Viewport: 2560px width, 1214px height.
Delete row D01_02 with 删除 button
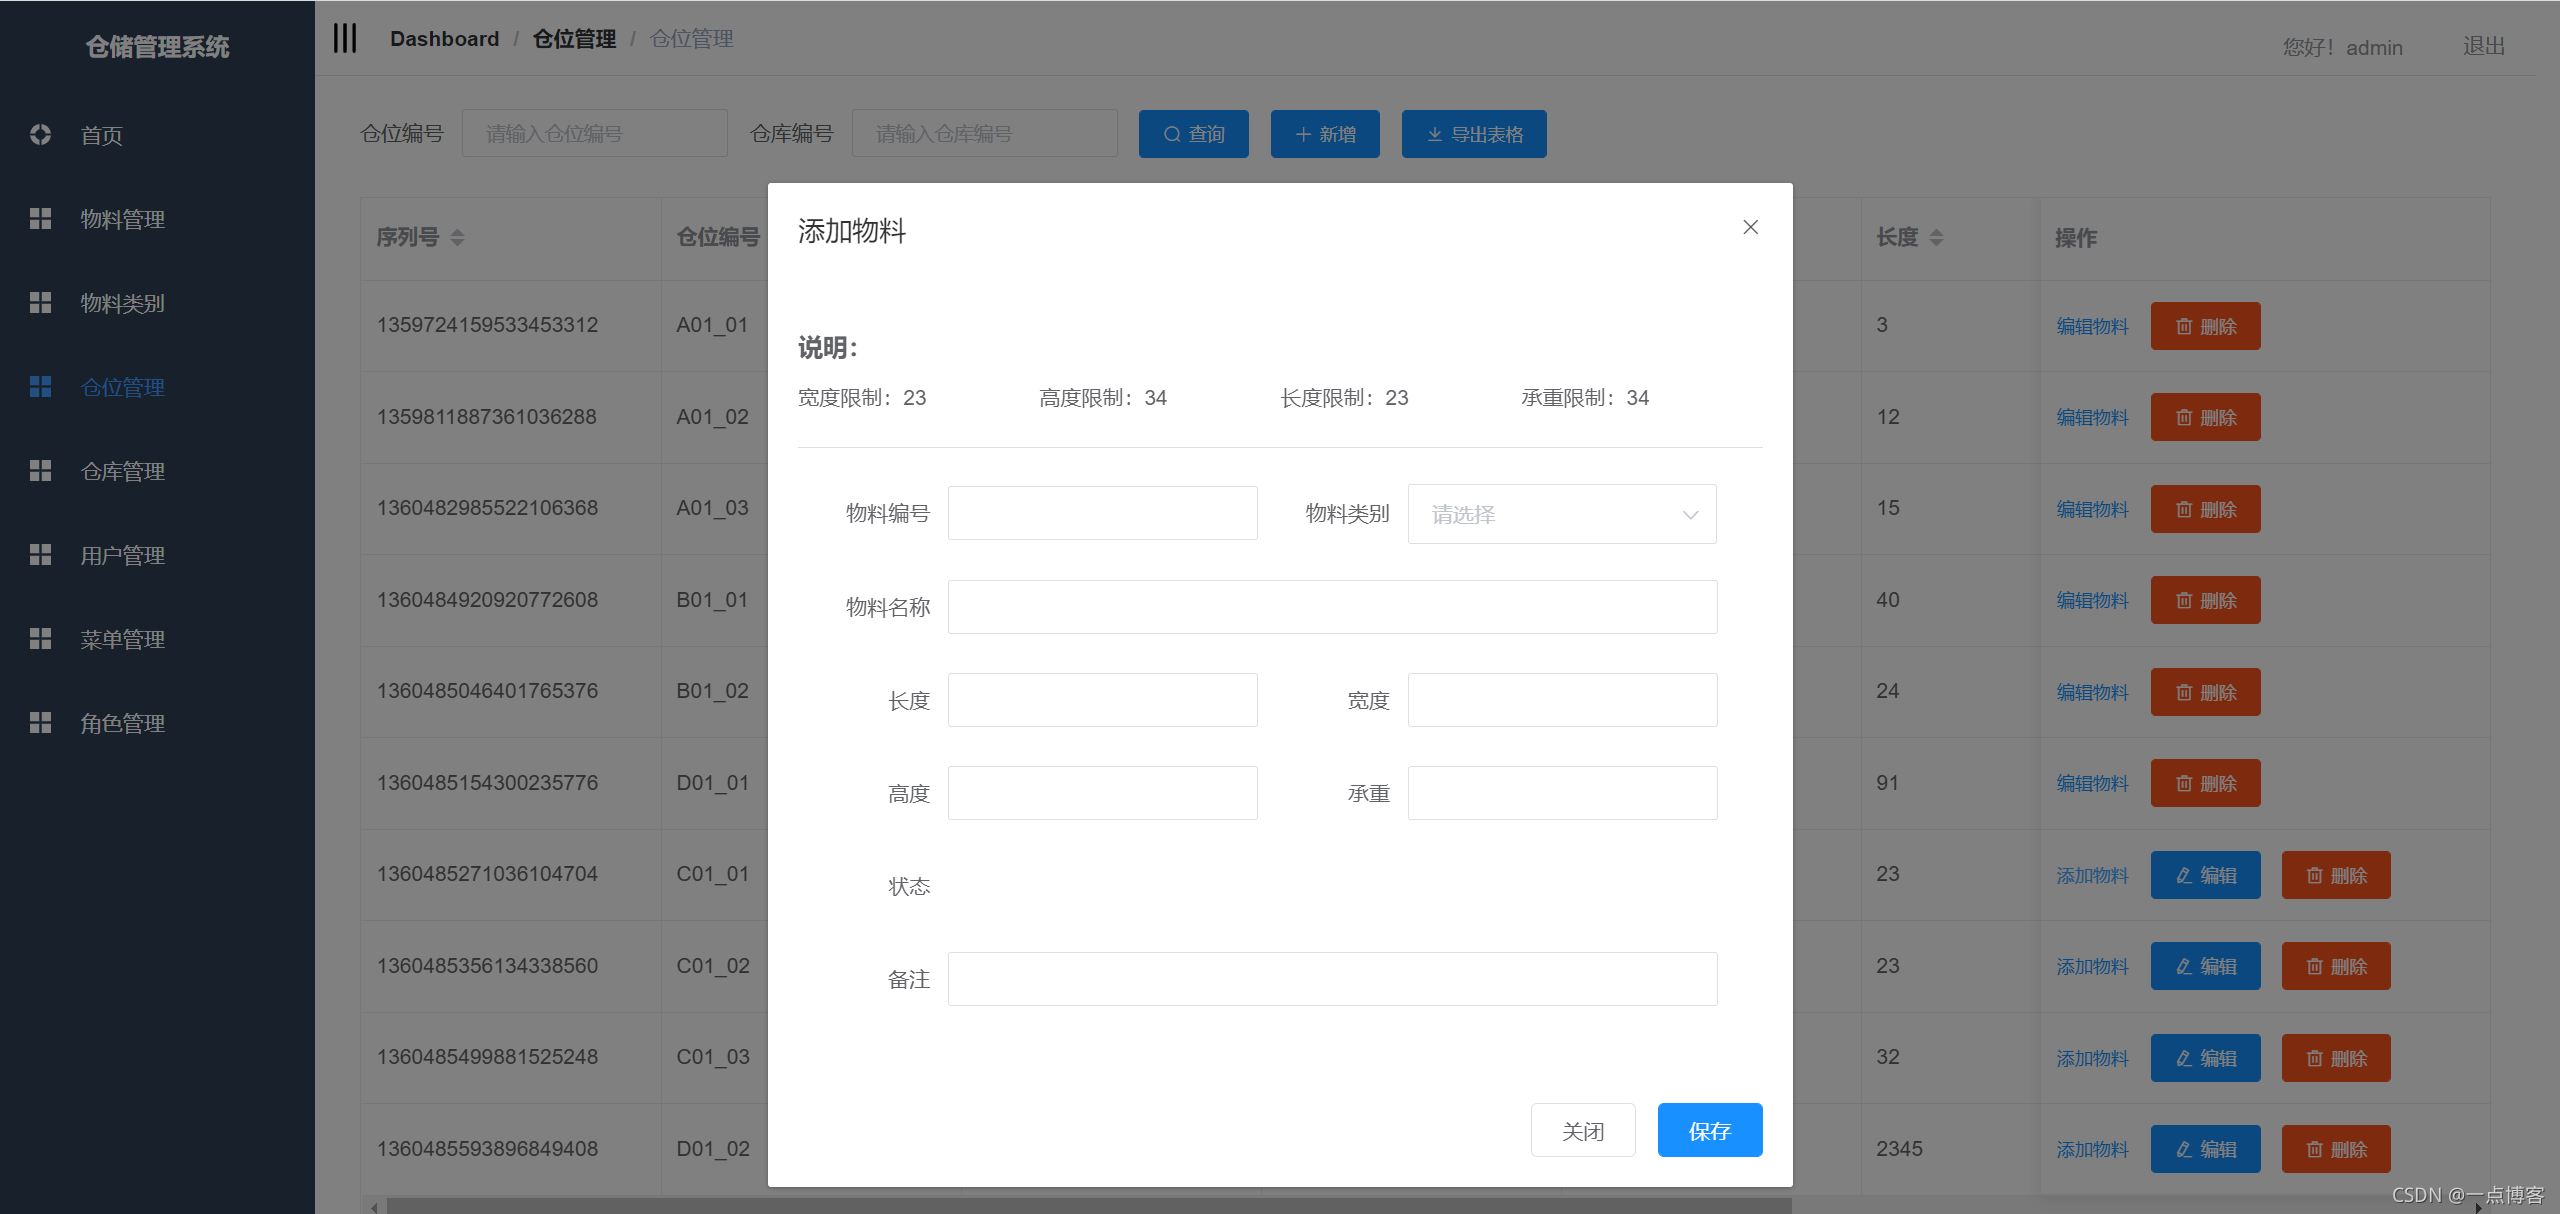(2336, 1149)
